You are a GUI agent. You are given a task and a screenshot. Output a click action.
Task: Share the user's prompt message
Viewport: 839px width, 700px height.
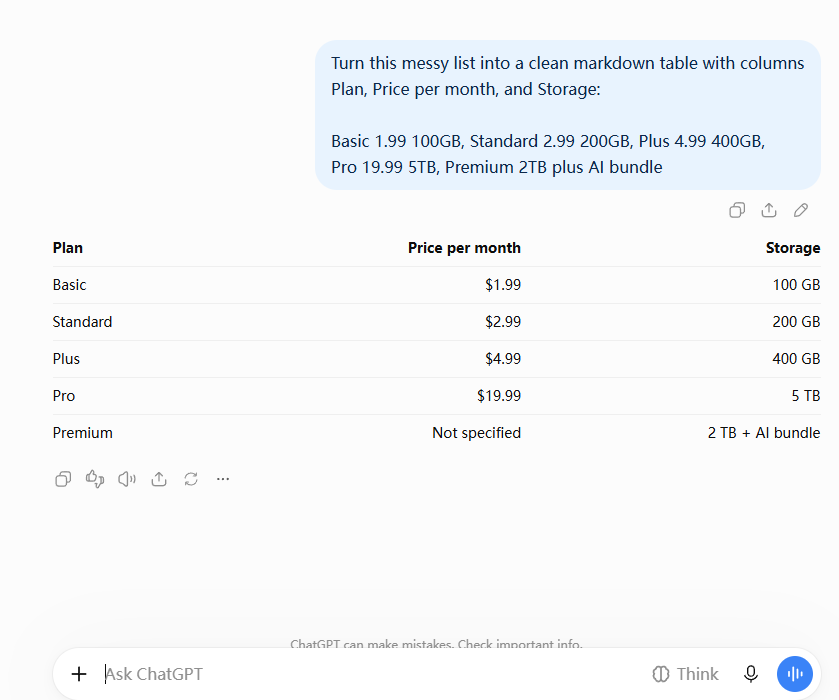point(769,210)
